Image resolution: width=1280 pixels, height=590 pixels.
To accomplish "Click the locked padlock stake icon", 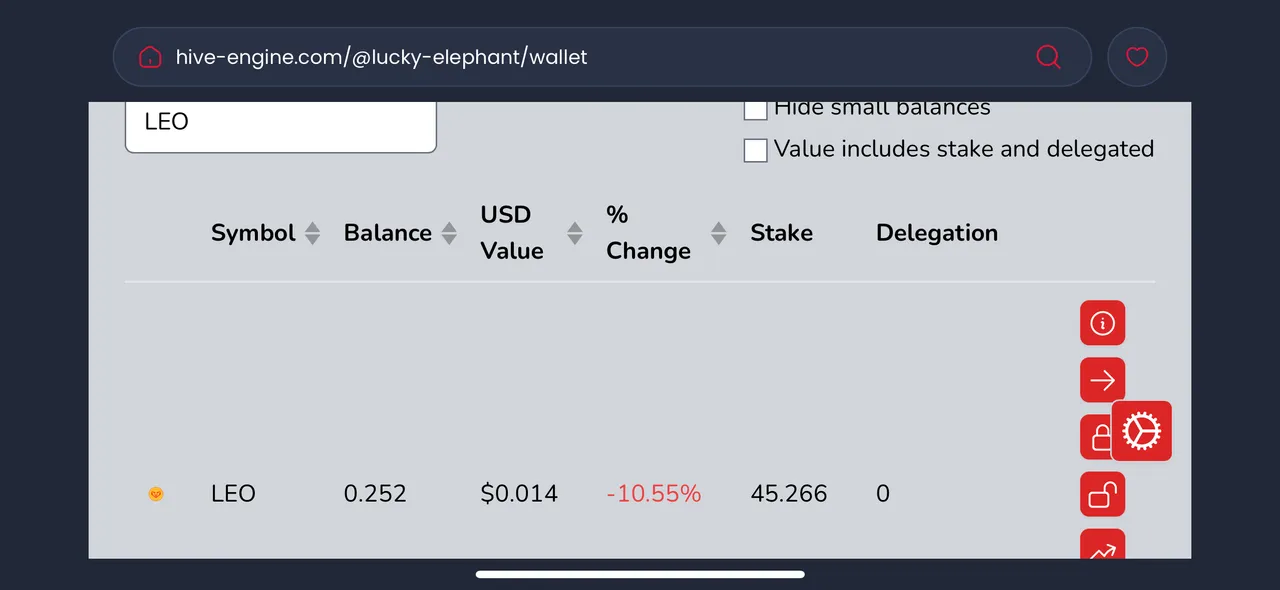I will 1097,437.
